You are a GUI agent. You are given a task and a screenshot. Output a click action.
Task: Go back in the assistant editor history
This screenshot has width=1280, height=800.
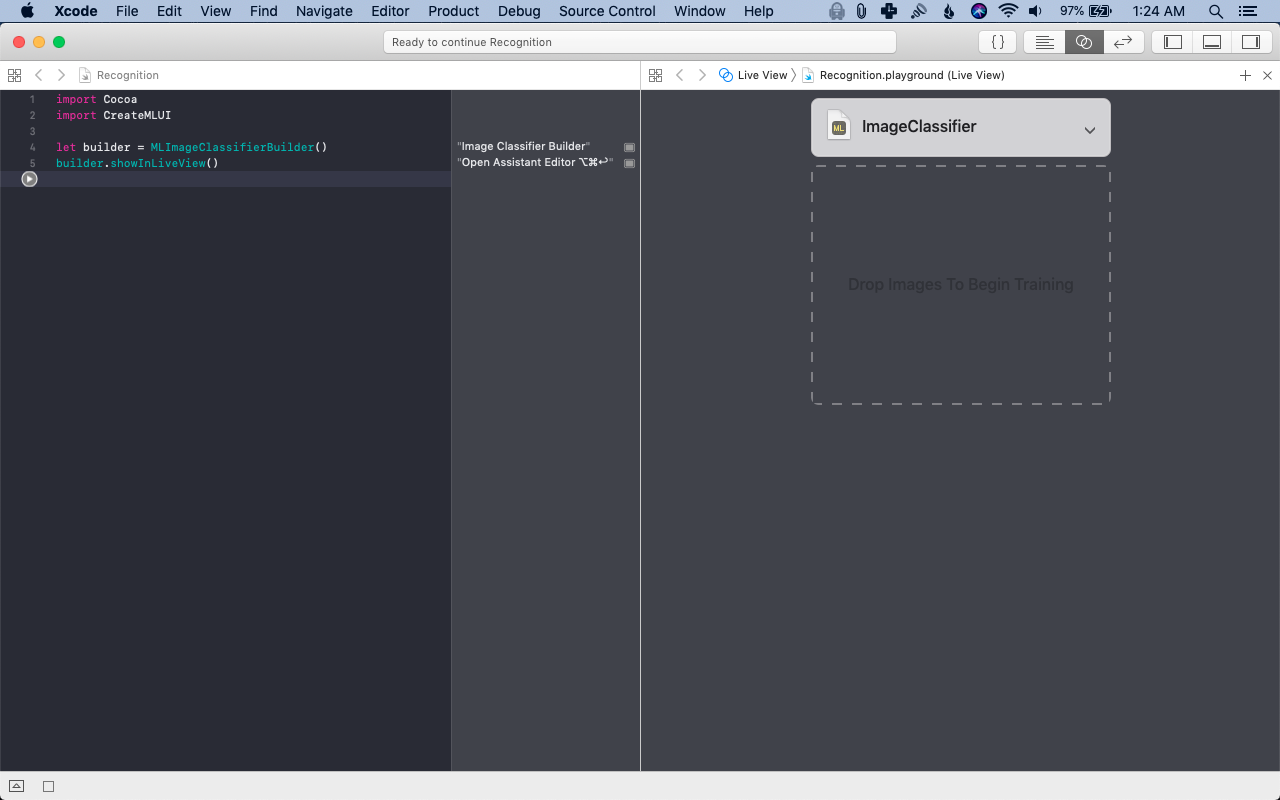[680, 75]
